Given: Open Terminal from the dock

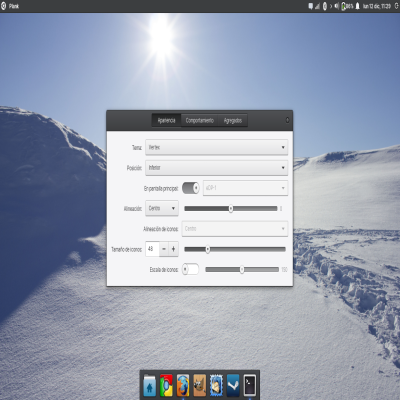Looking at the screenshot, I should [x=250, y=385].
